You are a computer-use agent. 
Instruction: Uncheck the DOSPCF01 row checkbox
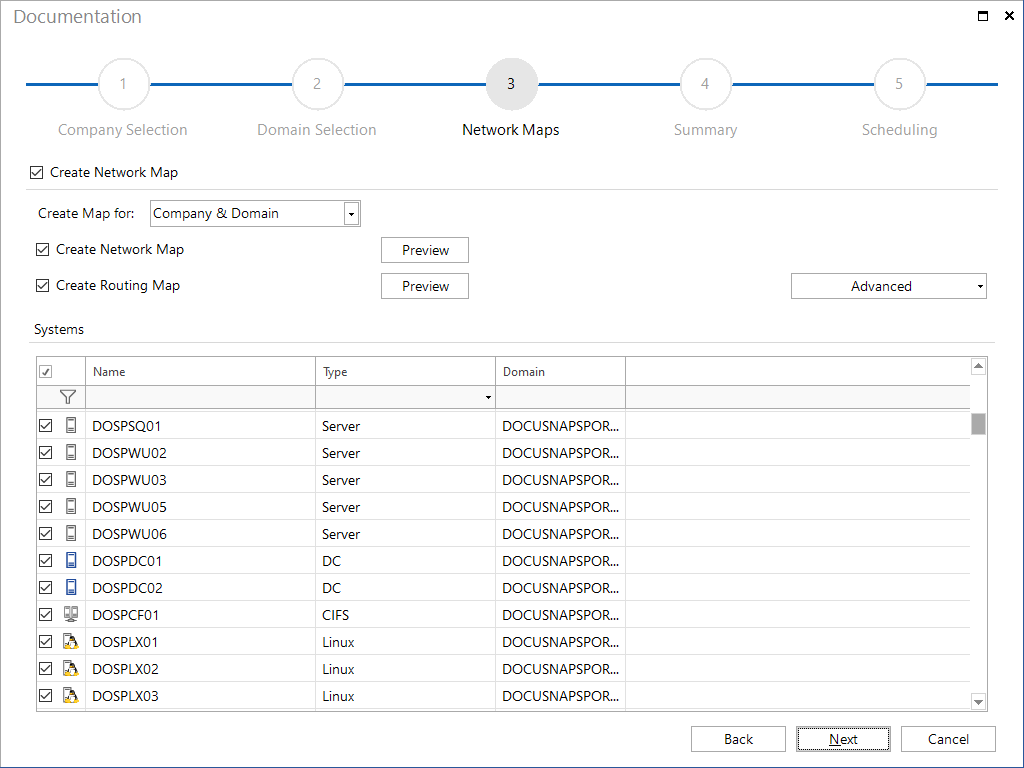[46, 615]
